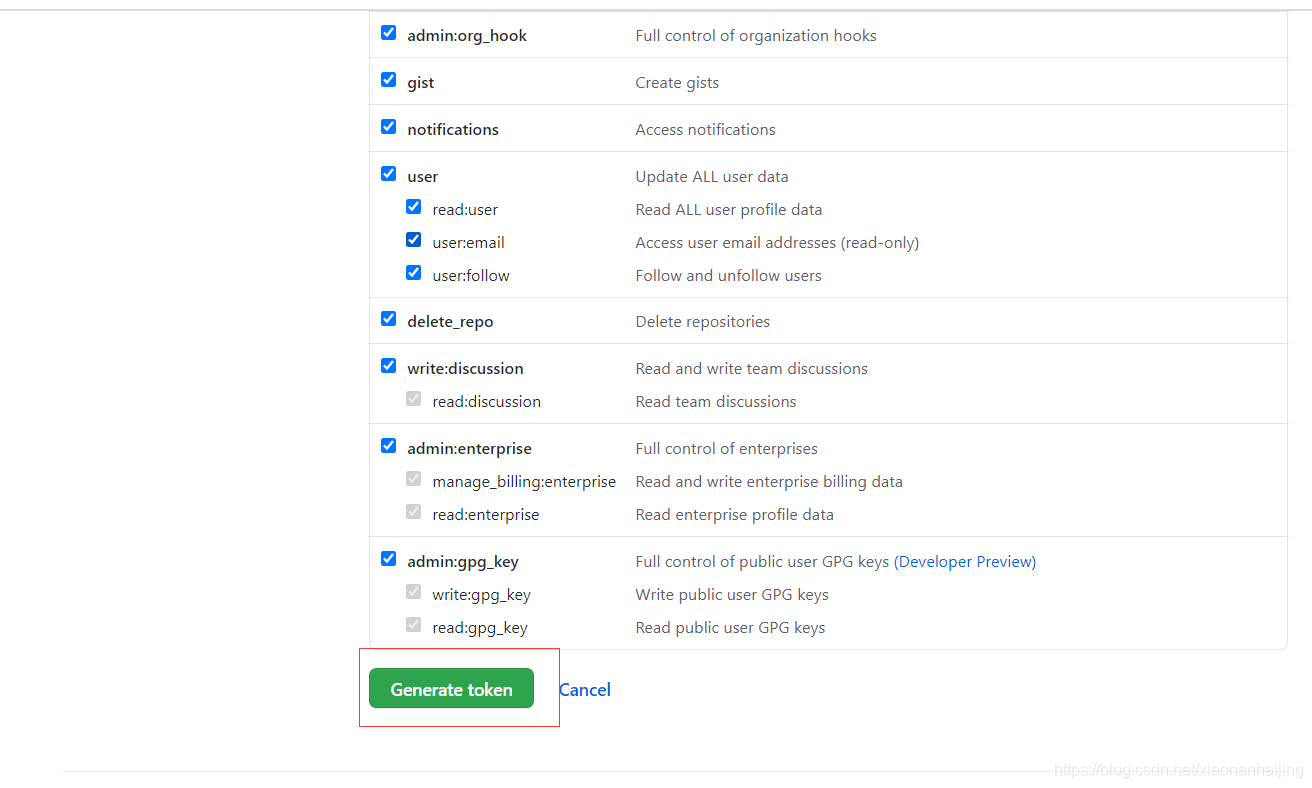Toggle the gist scope checkbox
The width and height of the screenshot is (1312, 788).
click(x=388, y=80)
